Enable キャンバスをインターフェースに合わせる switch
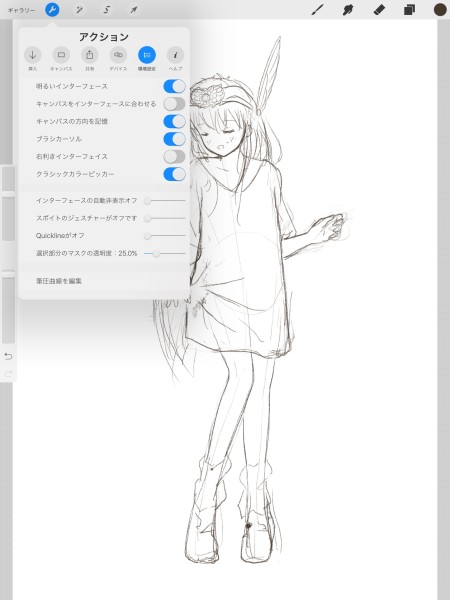Image resolution: width=450 pixels, height=600 pixels. 174,104
